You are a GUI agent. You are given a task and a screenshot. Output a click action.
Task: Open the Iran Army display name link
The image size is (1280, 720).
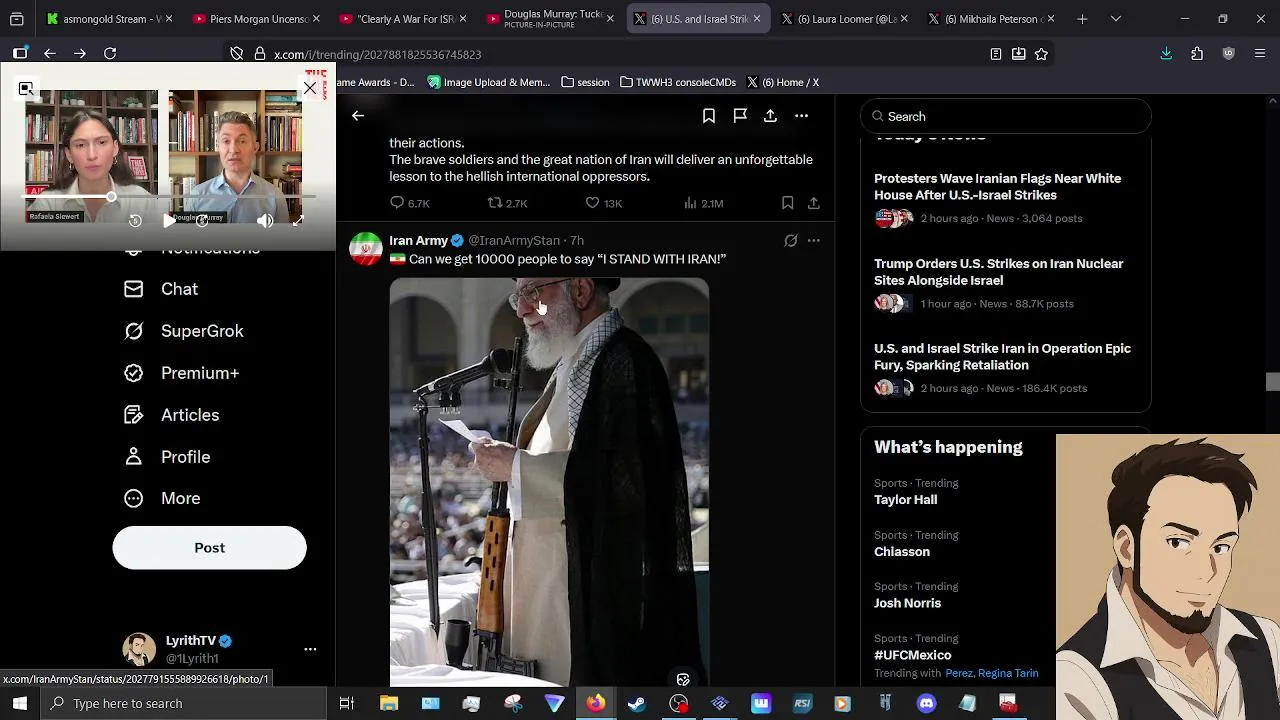[x=418, y=241]
